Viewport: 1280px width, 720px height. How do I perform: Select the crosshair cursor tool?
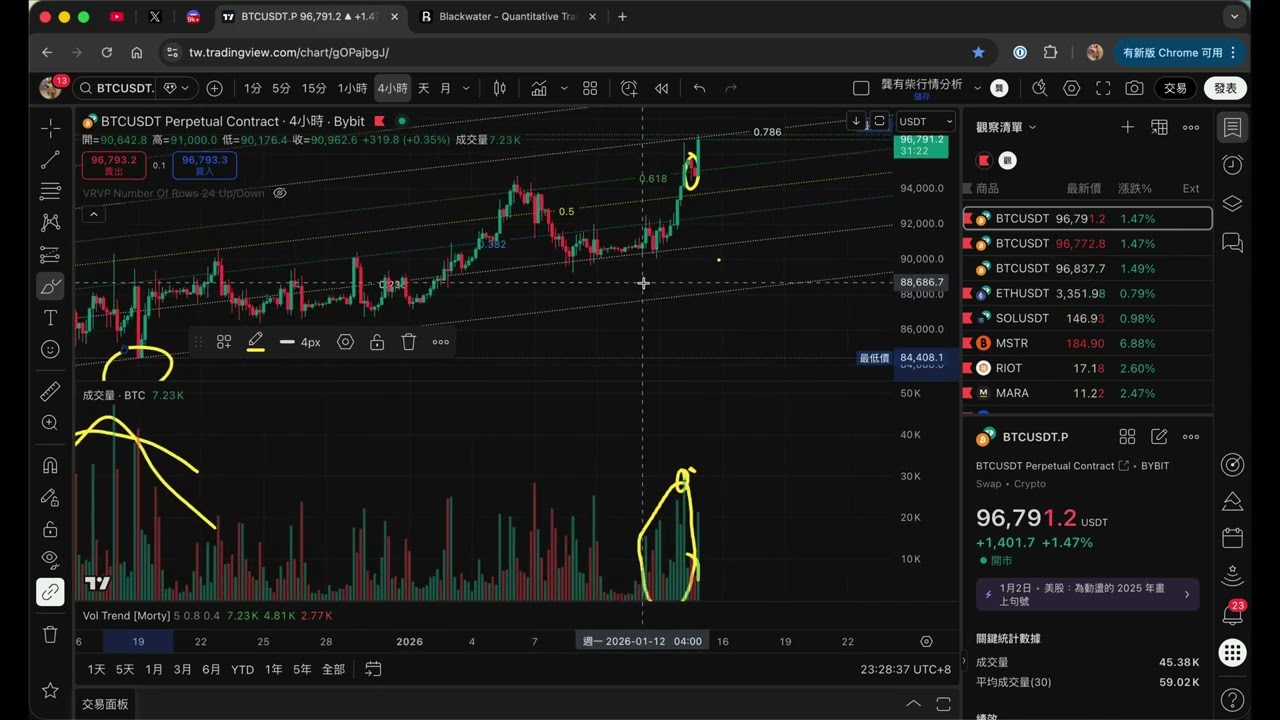[x=50, y=128]
